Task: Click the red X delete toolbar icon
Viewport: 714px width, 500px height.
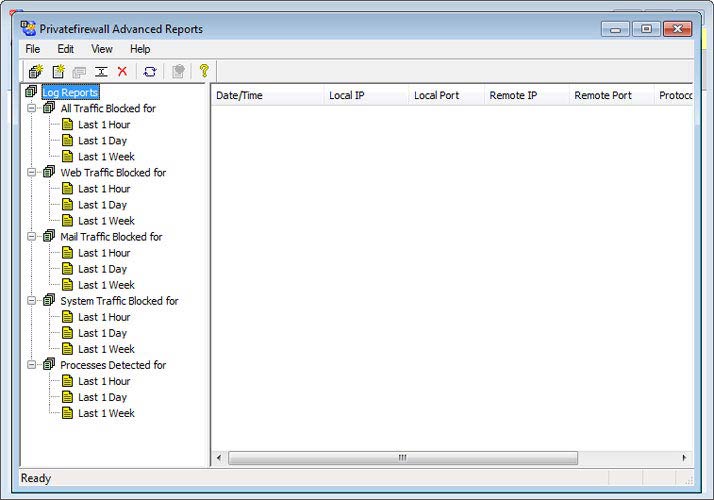Action: tap(122, 71)
